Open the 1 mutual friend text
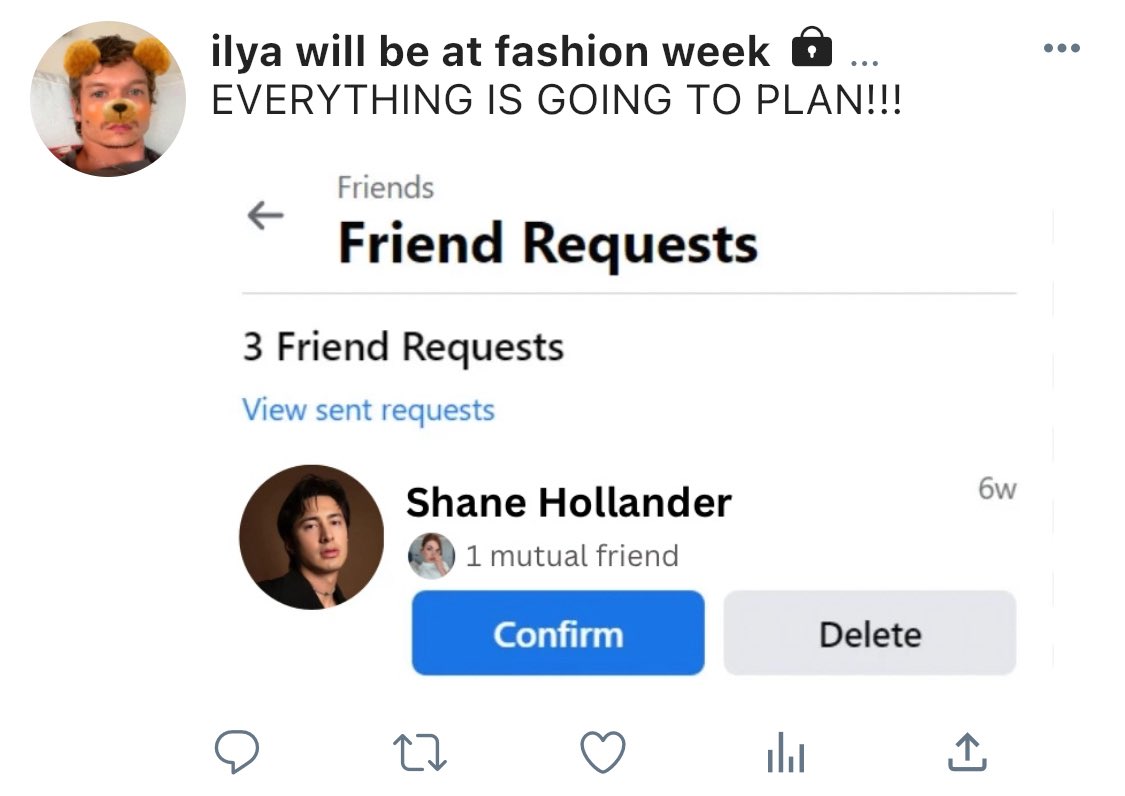The height and width of the screenshot is (796, 1125). pyautogui.click(x=572, y=556)
